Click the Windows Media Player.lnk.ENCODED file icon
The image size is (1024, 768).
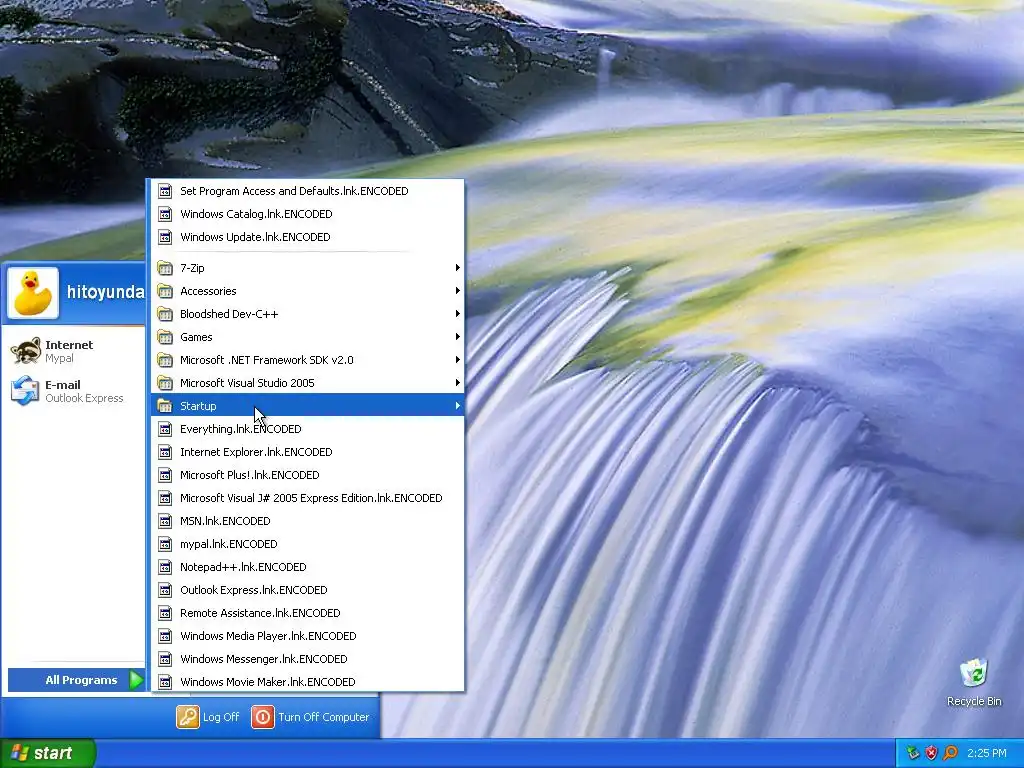[165, 635]
